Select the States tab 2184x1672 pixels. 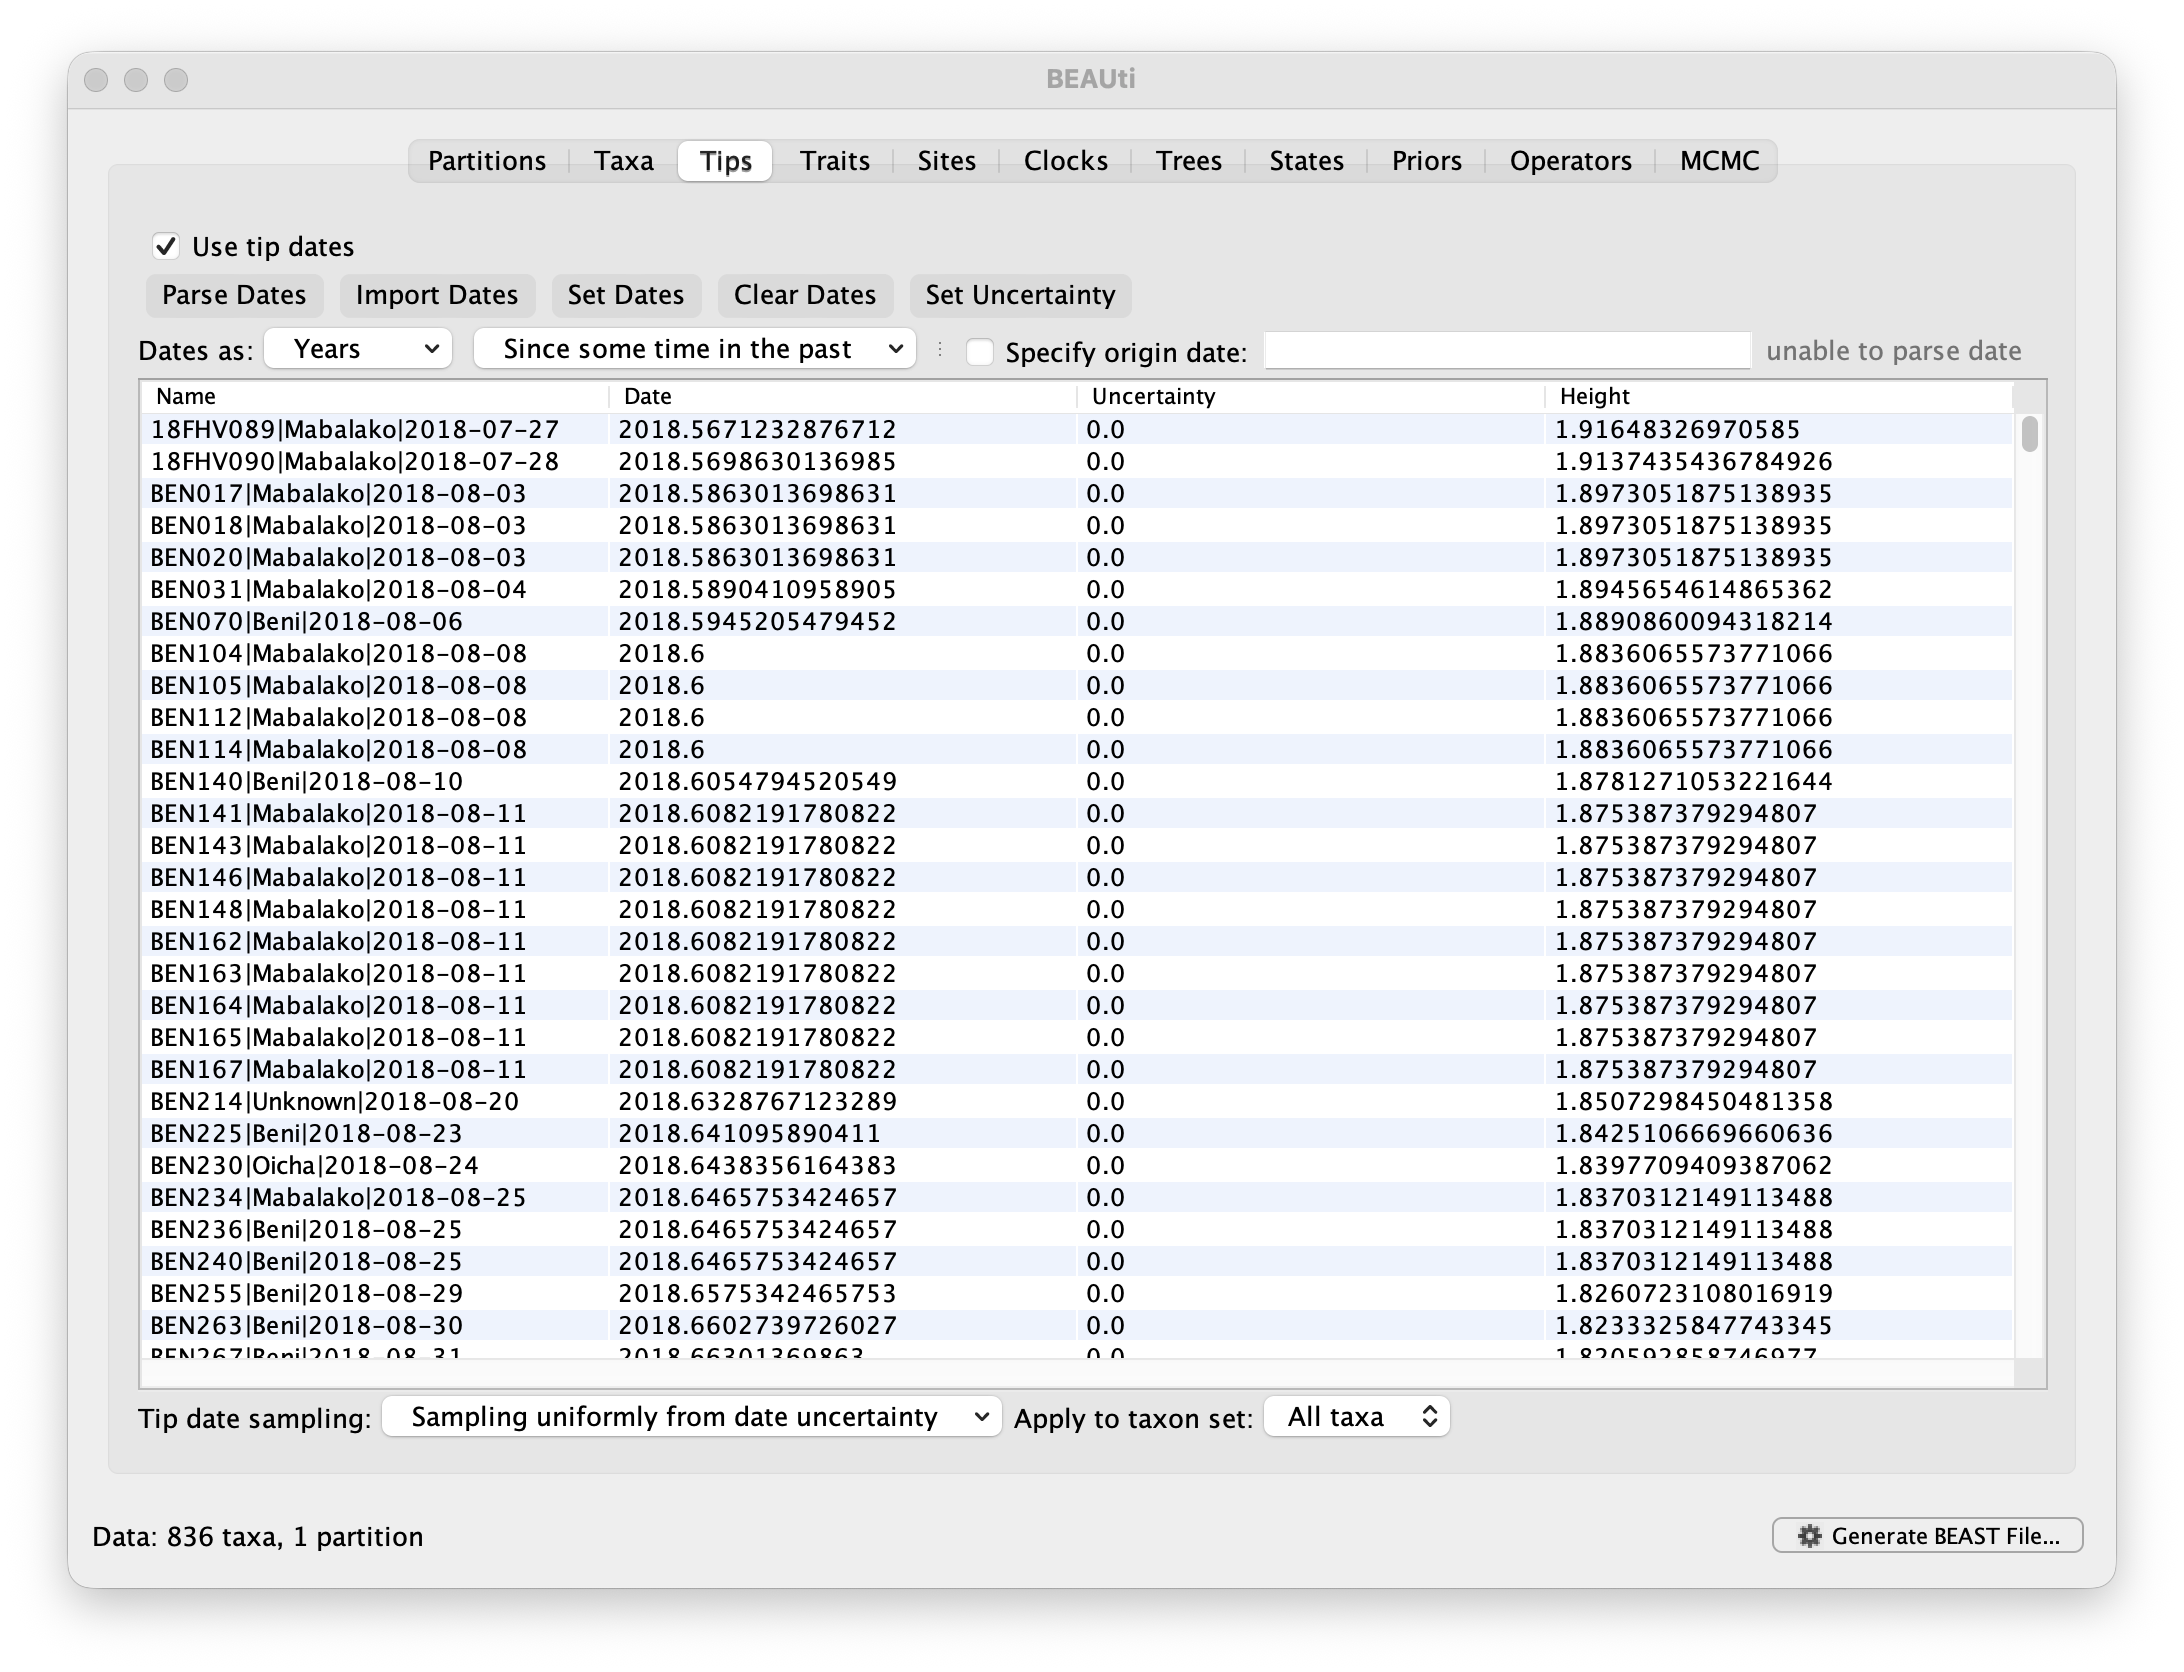coord(1307,161)
